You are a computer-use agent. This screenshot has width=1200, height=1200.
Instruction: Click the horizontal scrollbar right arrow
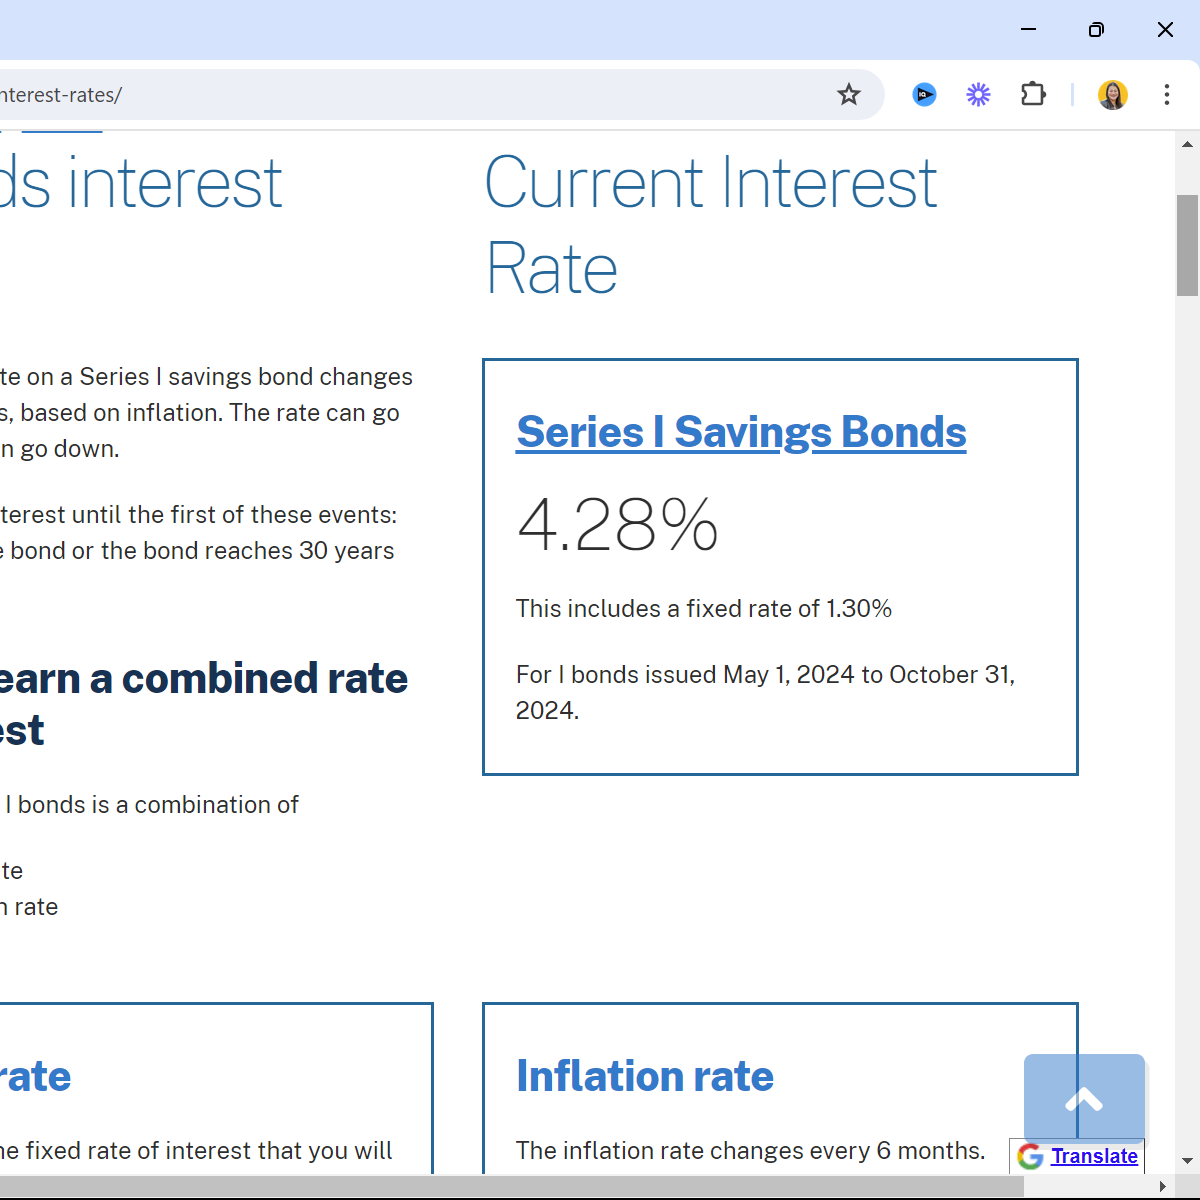pyautogui.click(x=1162, y=1187)
